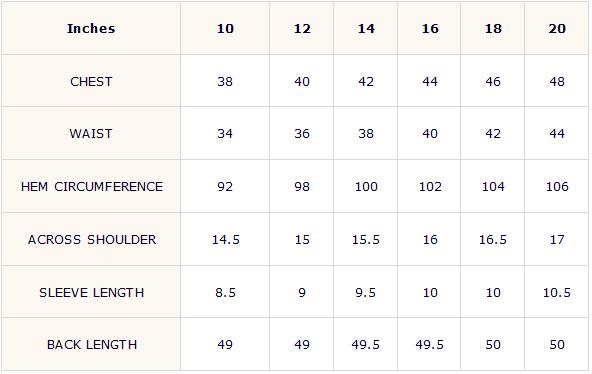Select chest value 48 for size 20
Screen dimensions: 592x374
coord(557,82)
